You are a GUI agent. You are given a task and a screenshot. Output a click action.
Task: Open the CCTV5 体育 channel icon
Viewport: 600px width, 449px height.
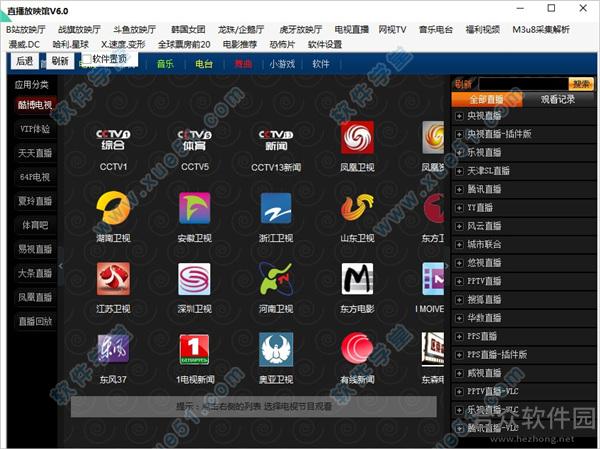click(x=195, y=140)
